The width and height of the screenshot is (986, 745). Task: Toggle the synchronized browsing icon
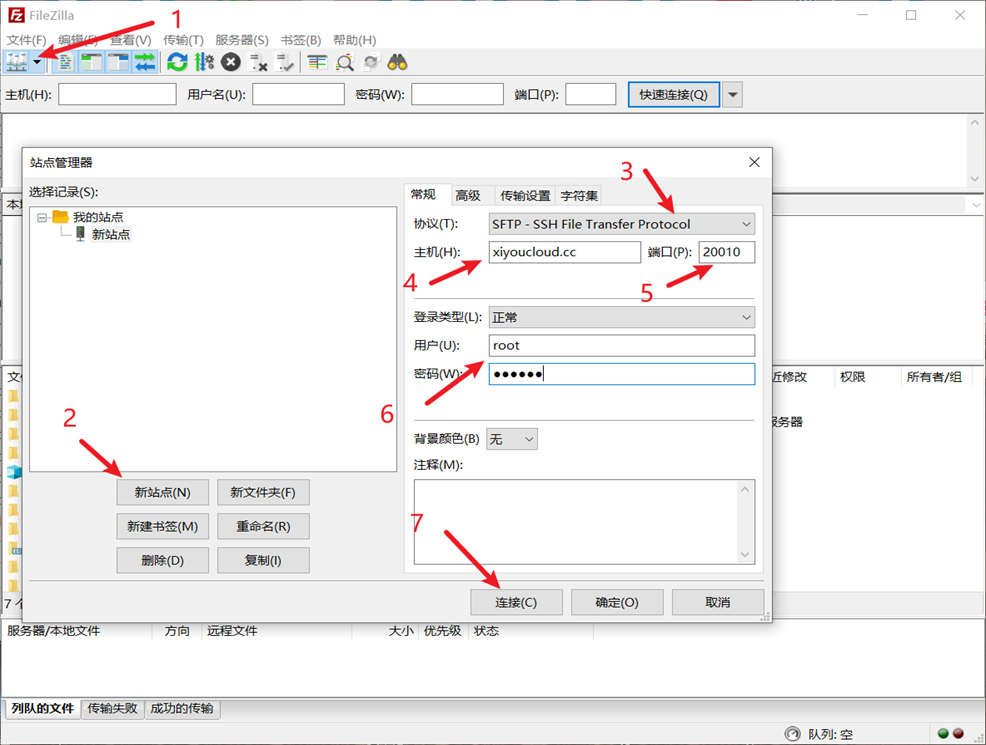point(371,62)
